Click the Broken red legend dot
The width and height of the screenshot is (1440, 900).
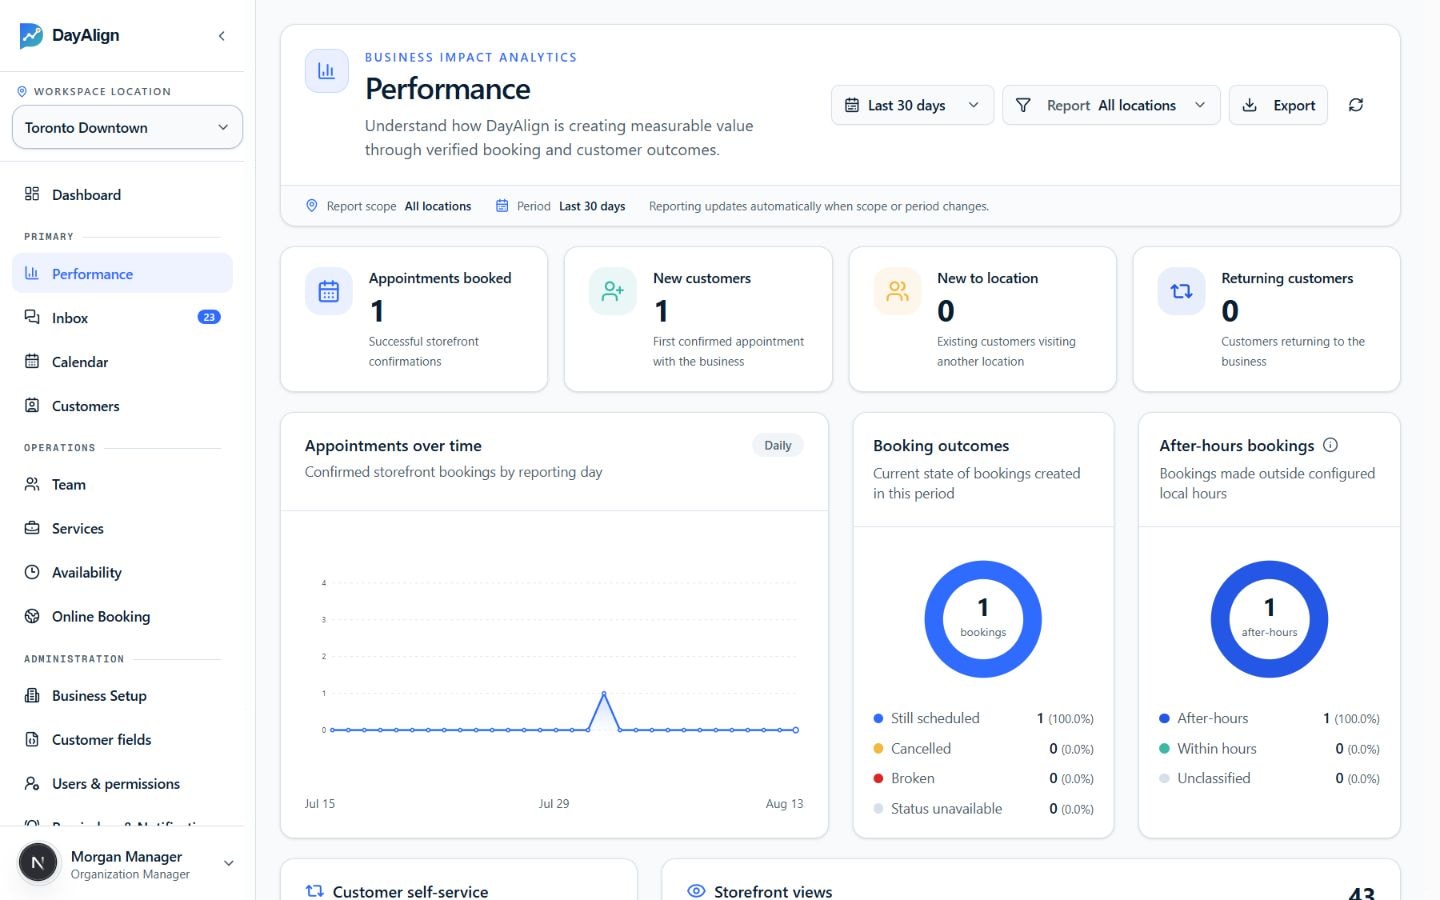pyautogui.click(x=878, y=778)
